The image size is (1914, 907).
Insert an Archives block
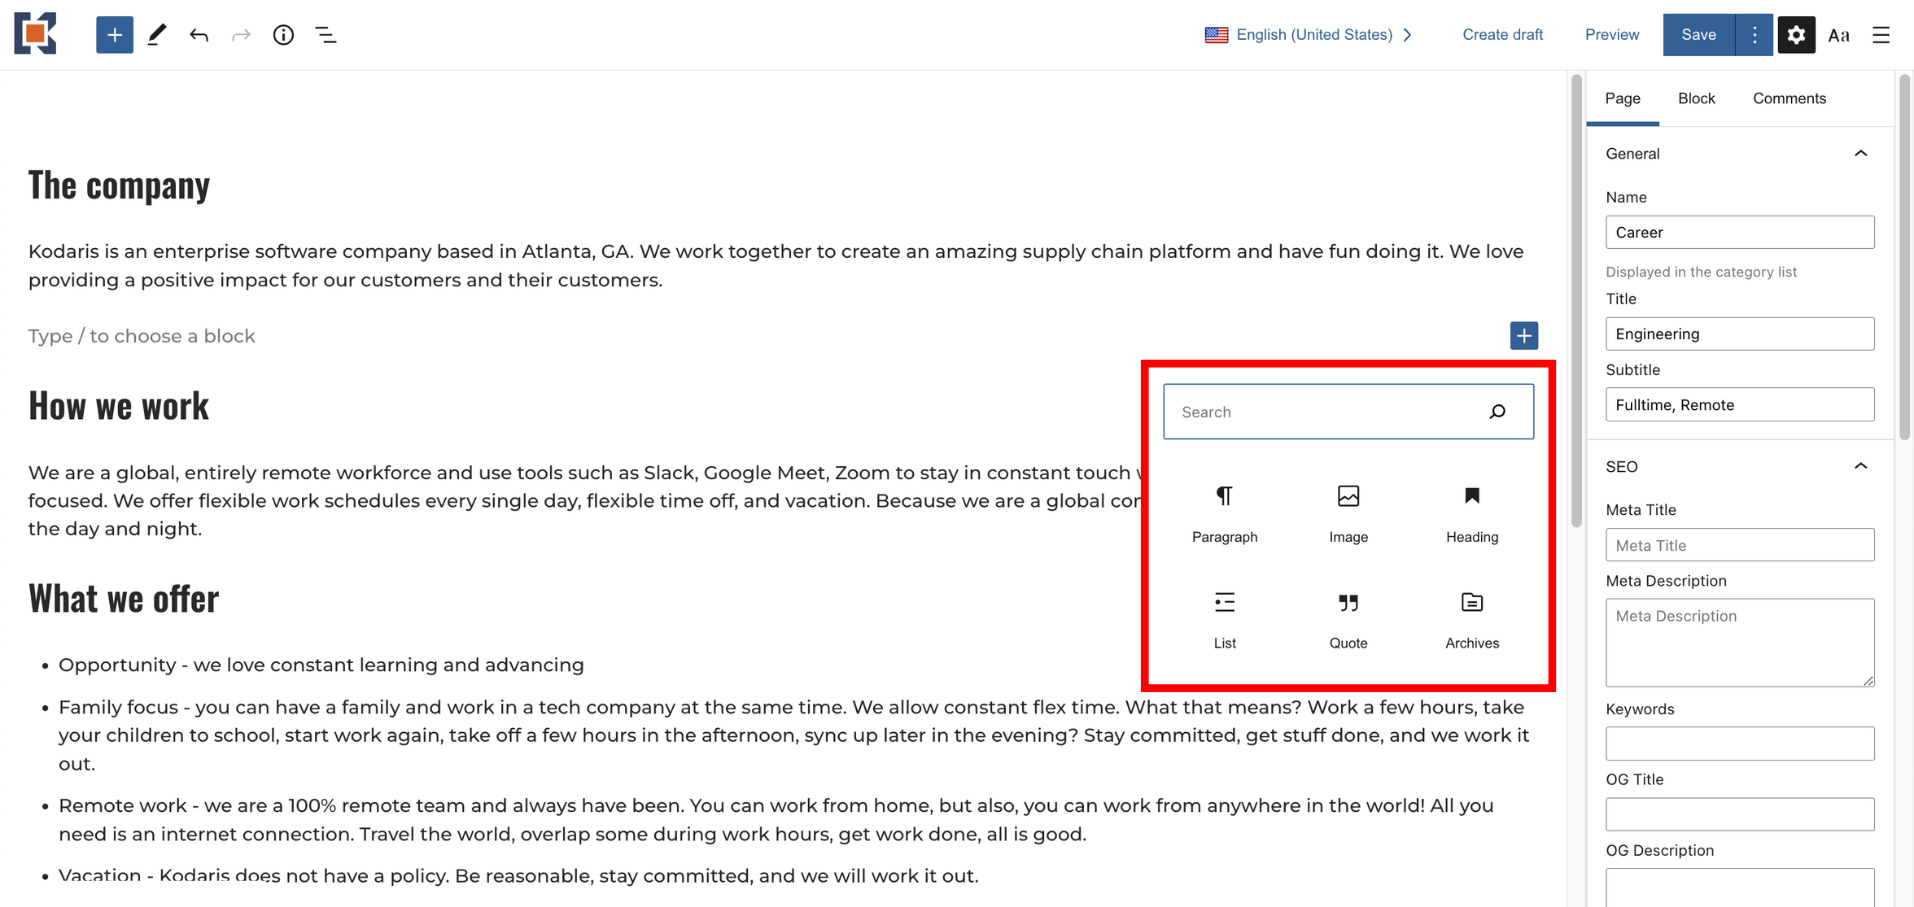coord(1472,620)
